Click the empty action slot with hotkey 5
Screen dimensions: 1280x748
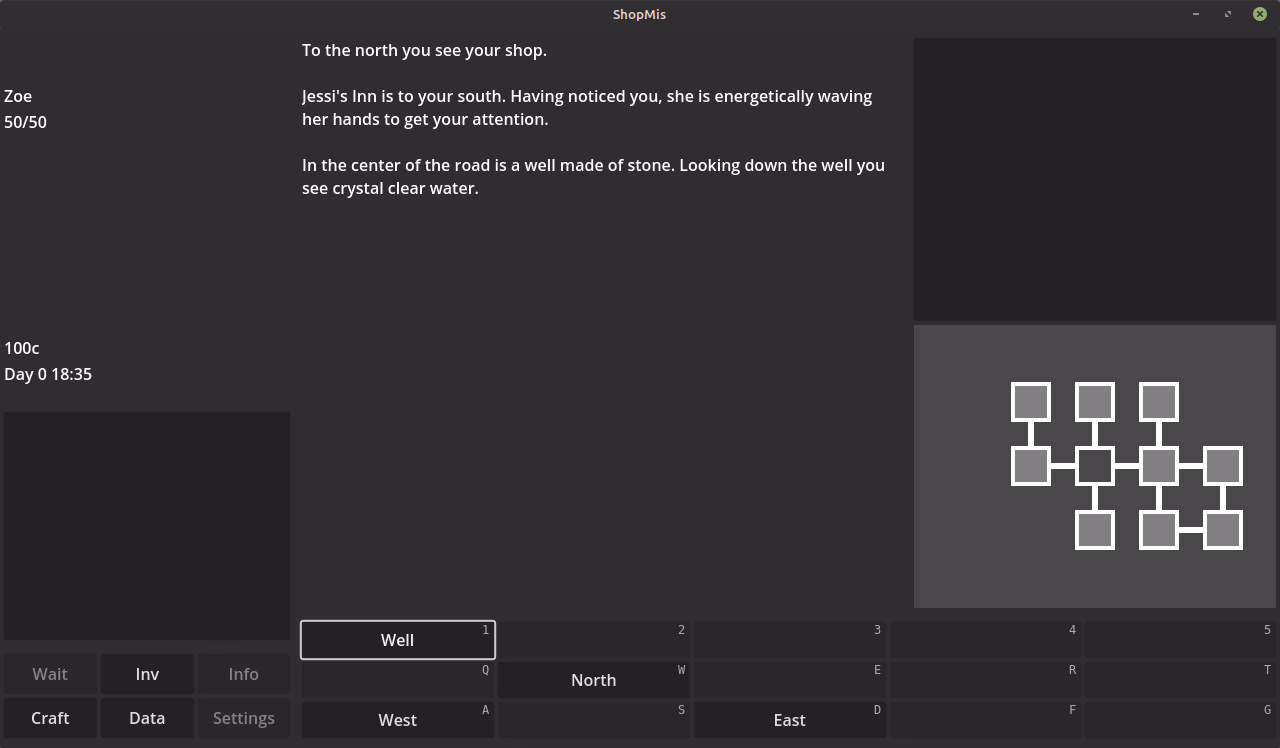click(1180, 640)
